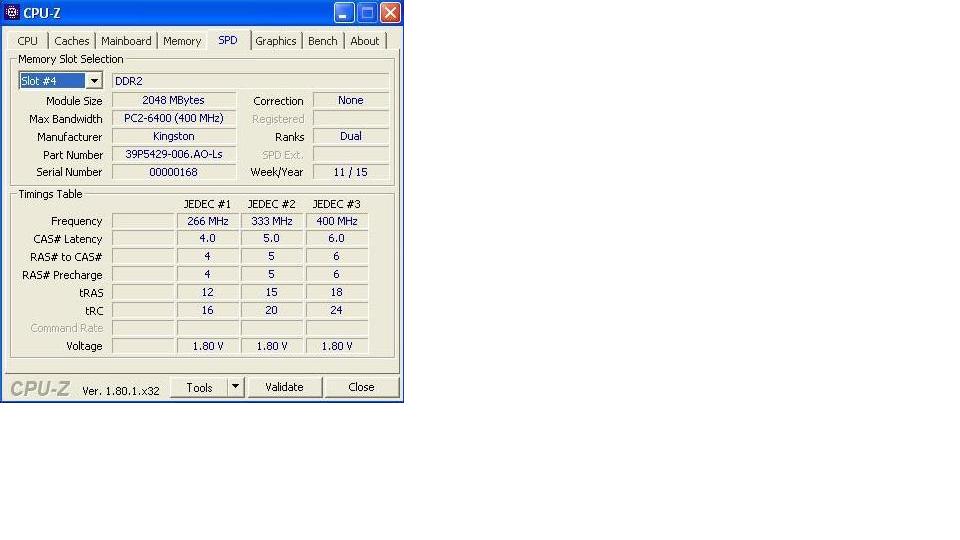The width and height of the screenshot is (960, 540).
Task: Click part number 39P5429-006.AO-Ls
Action: tap(174, 154)
